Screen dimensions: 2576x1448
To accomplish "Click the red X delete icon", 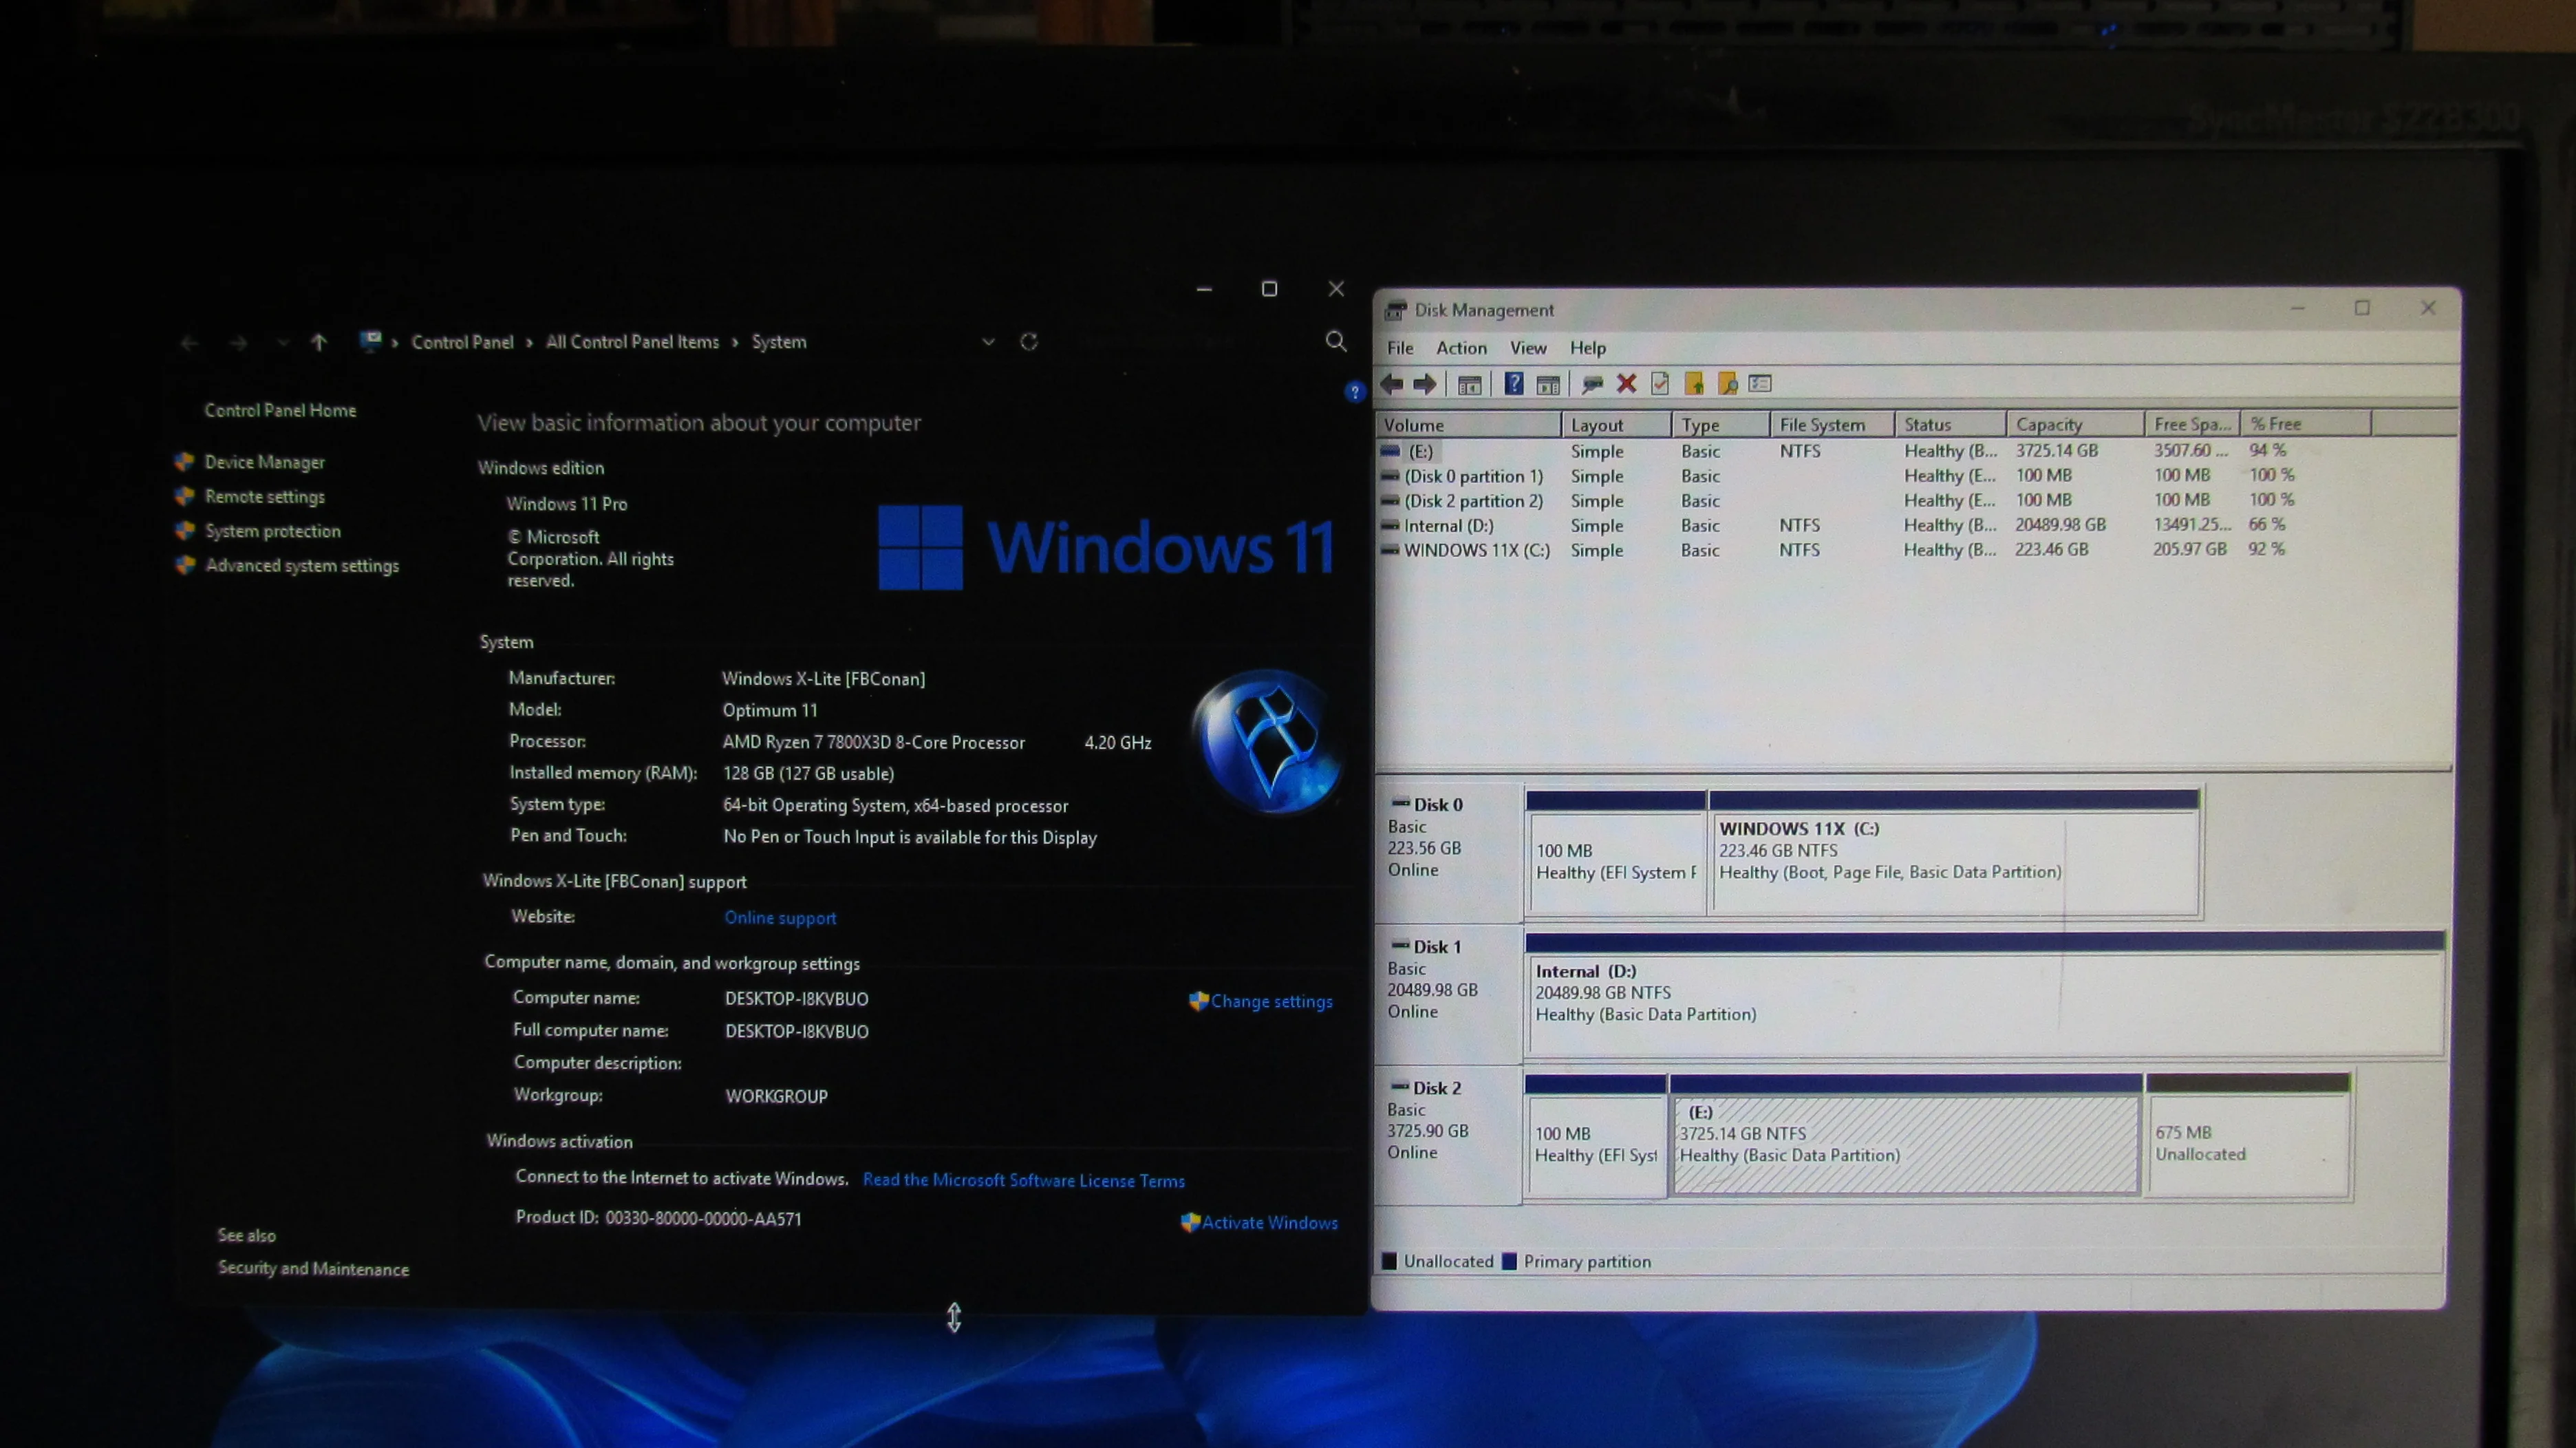I will [x=1626, y=384].
